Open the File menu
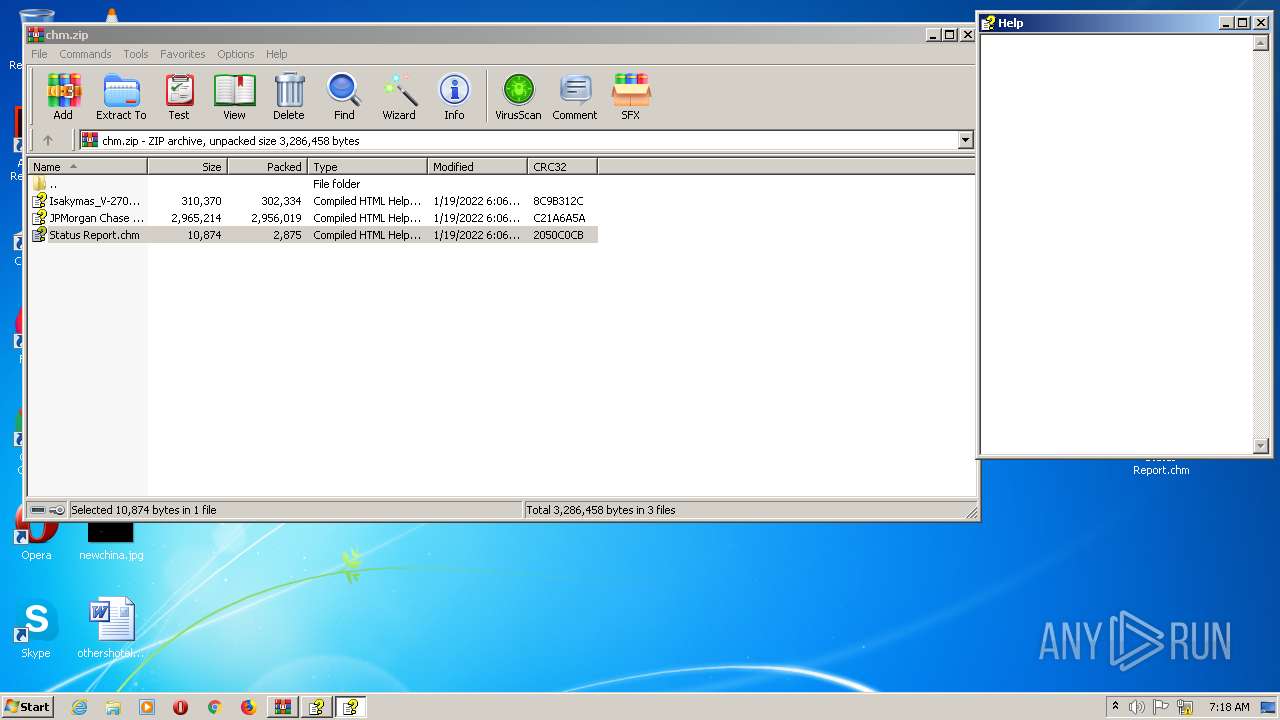The image size is (1280, 720). pos(39,54)
